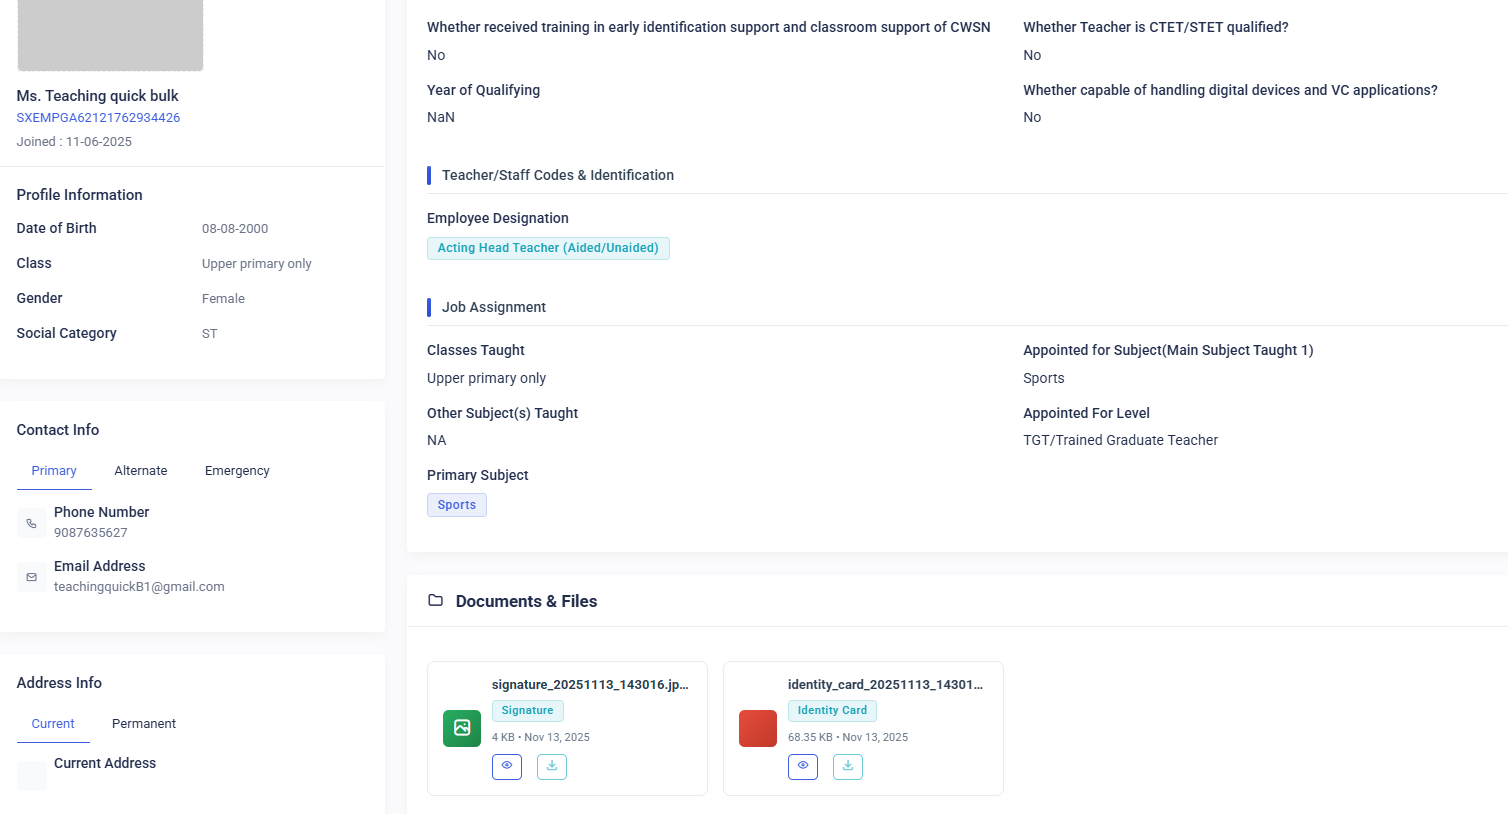Click the folder icon next to Documents & Files
The image size is (1508, 814).
coord(435,600)
